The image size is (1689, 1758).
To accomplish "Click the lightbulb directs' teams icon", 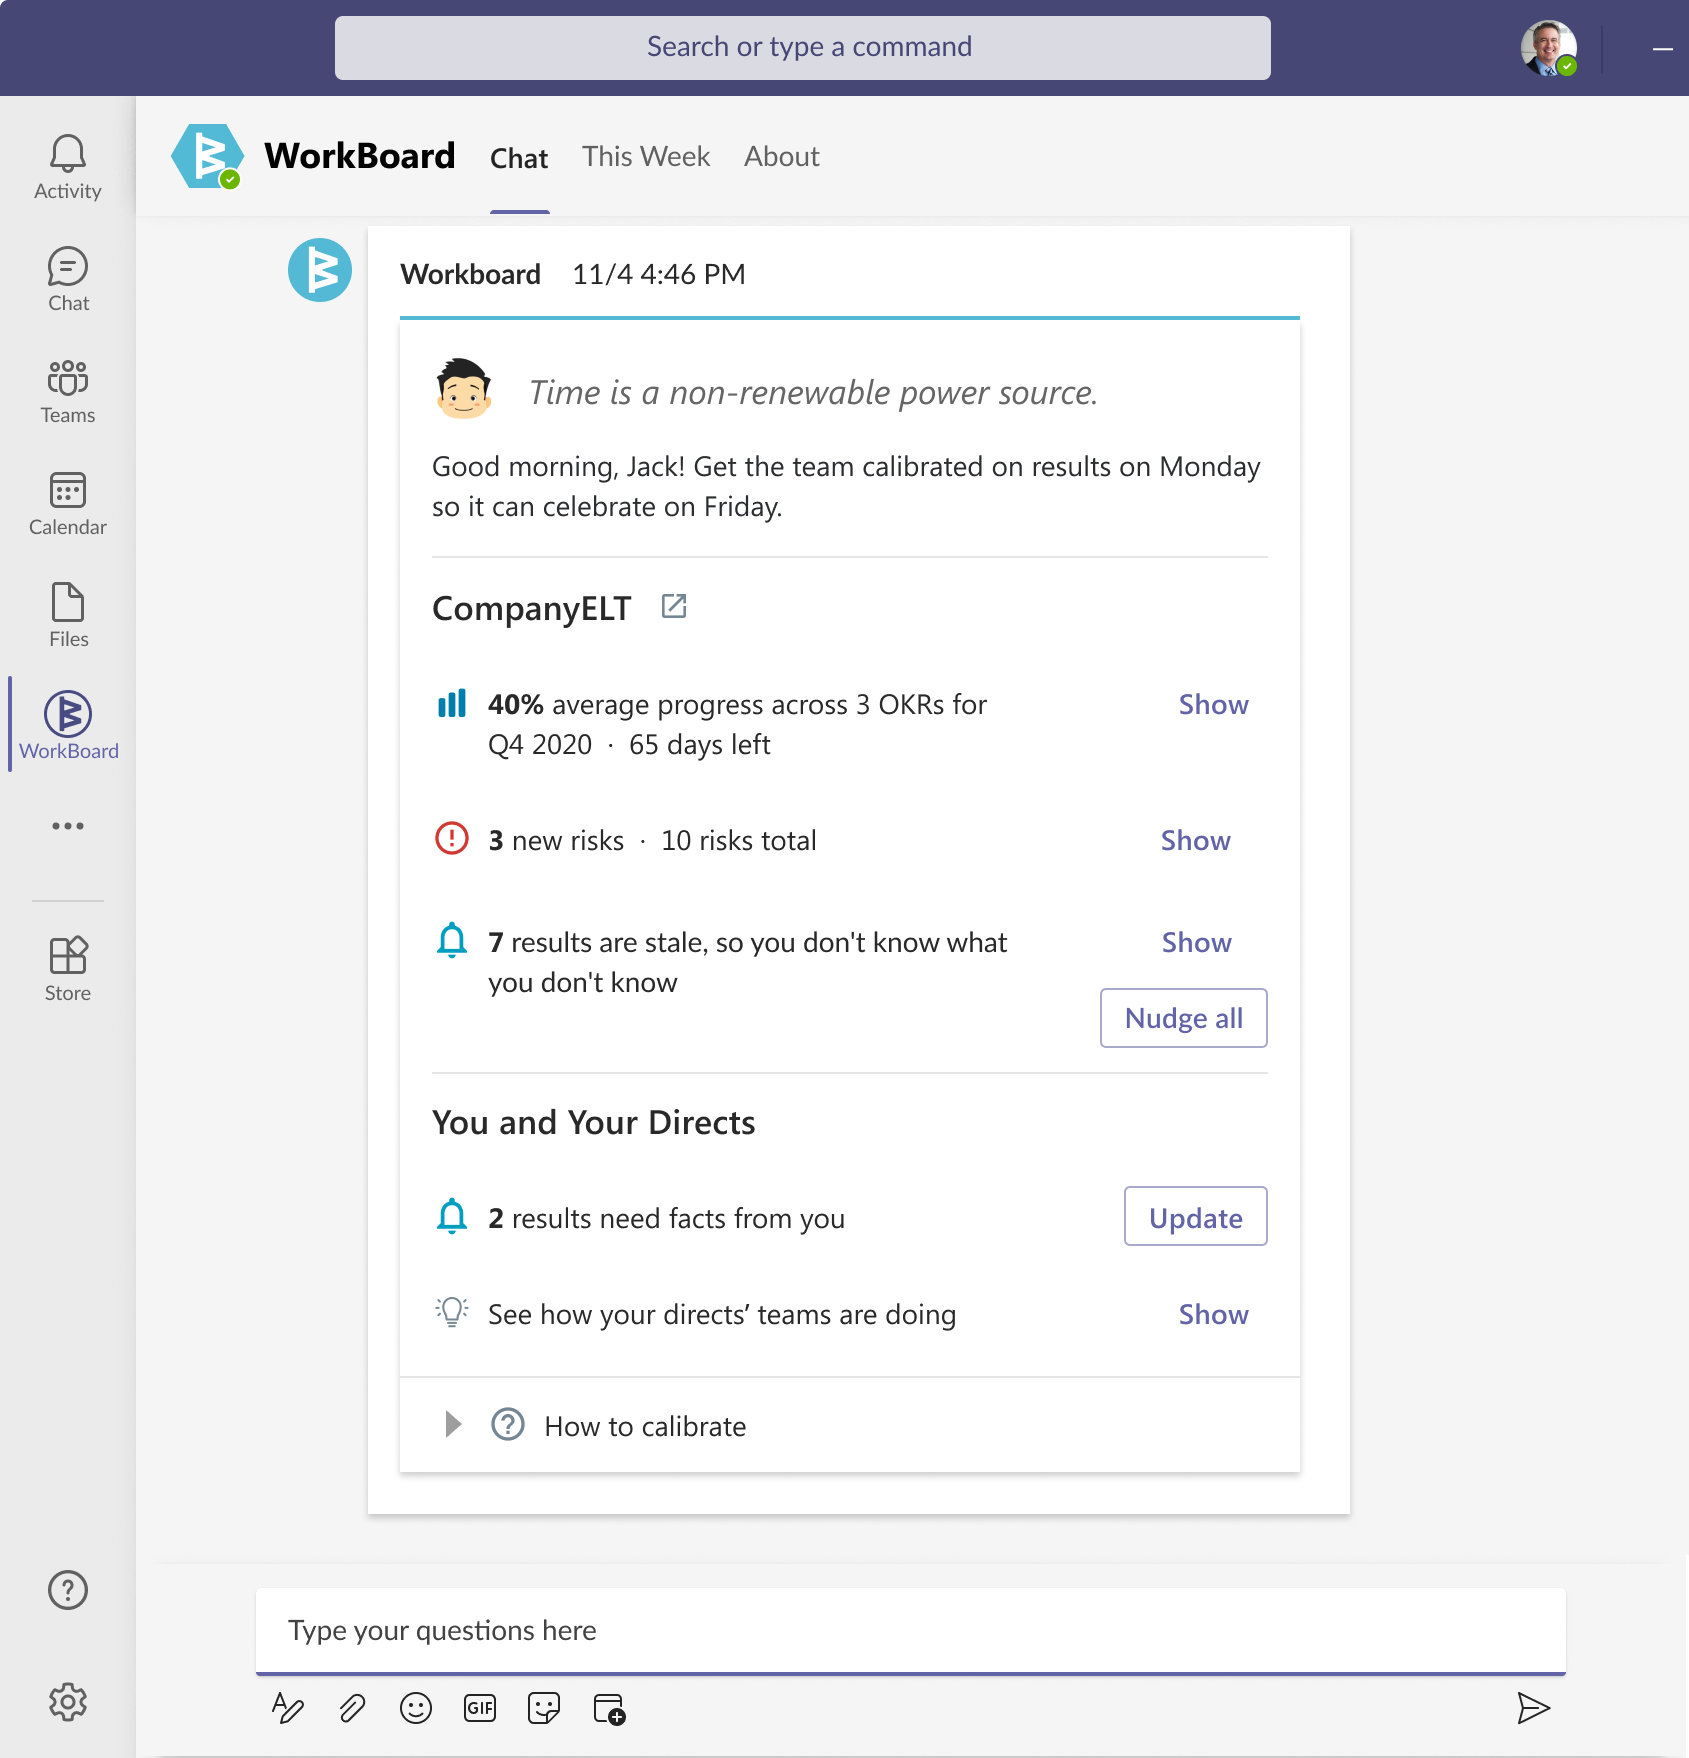I will coord(452,1312).
